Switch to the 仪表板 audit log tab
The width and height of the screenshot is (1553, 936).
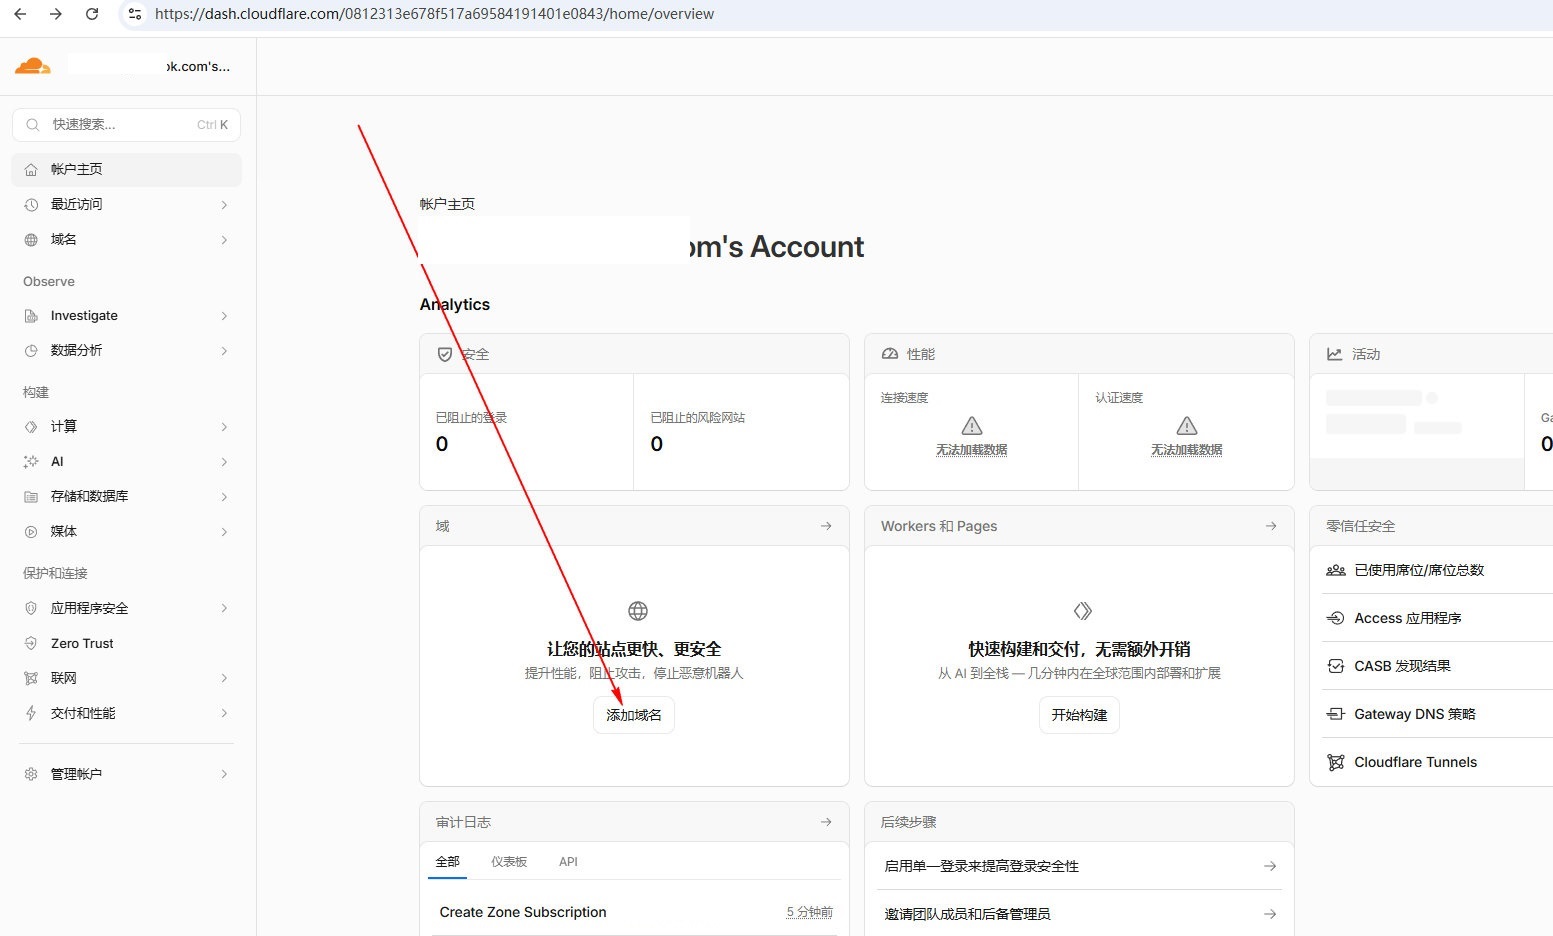pos(509,862)
